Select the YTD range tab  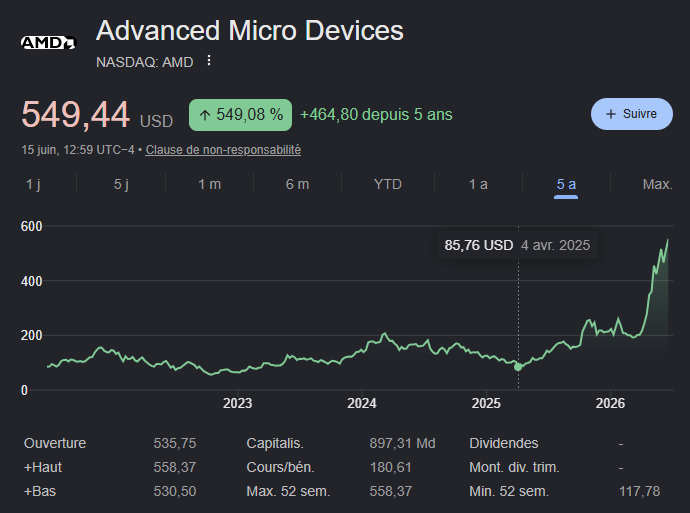tap(388, 184)
